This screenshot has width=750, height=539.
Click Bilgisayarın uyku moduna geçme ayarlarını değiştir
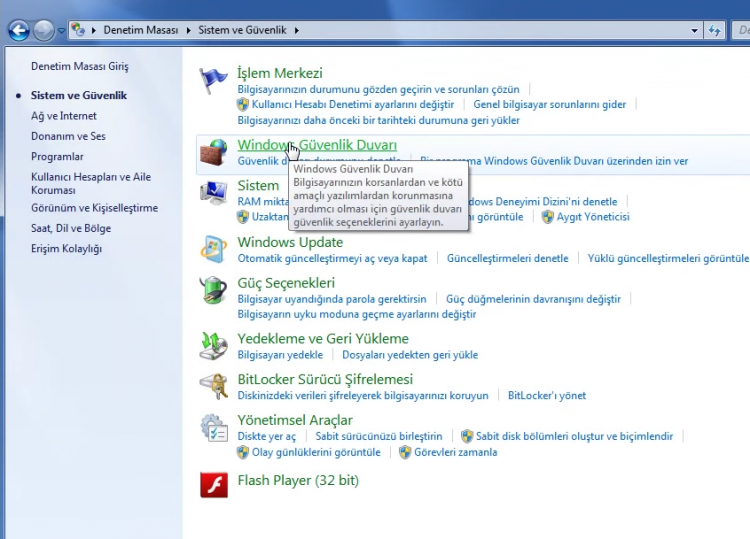coord(357,314)
